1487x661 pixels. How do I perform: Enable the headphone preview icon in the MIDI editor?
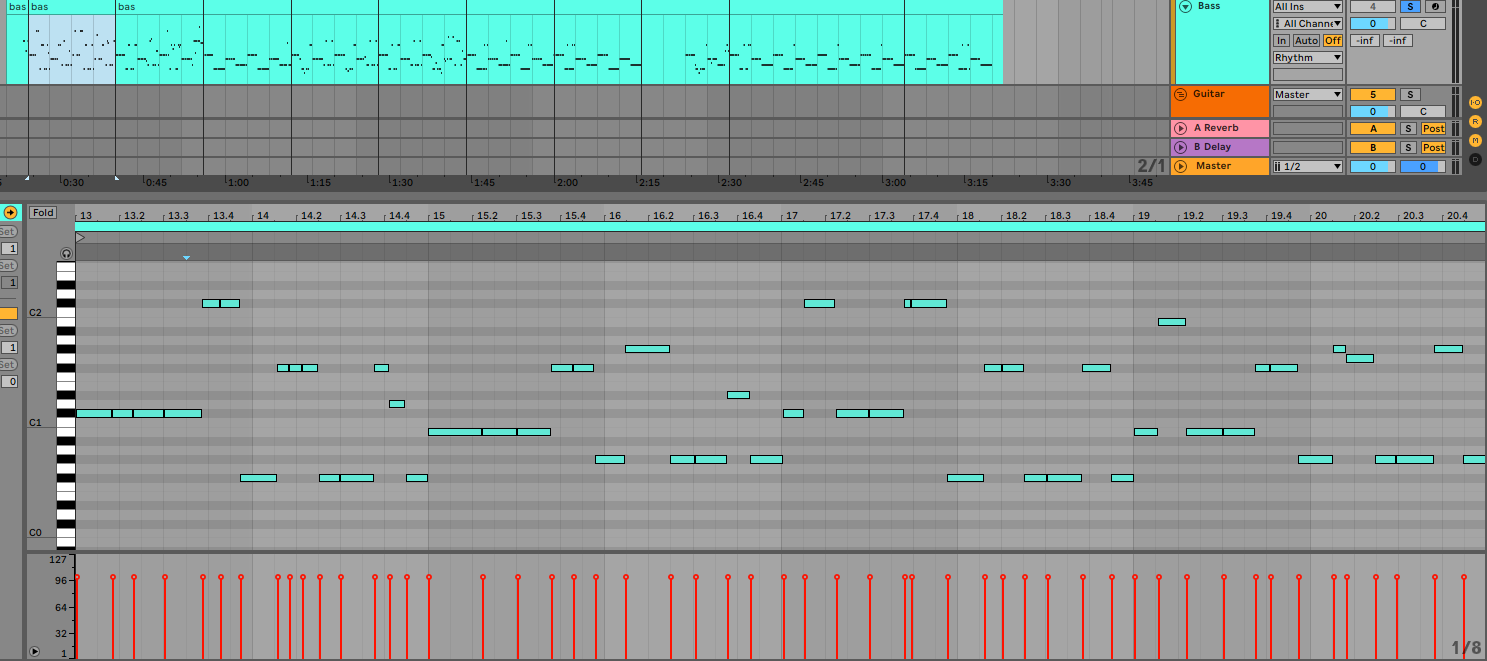[65, 254]
